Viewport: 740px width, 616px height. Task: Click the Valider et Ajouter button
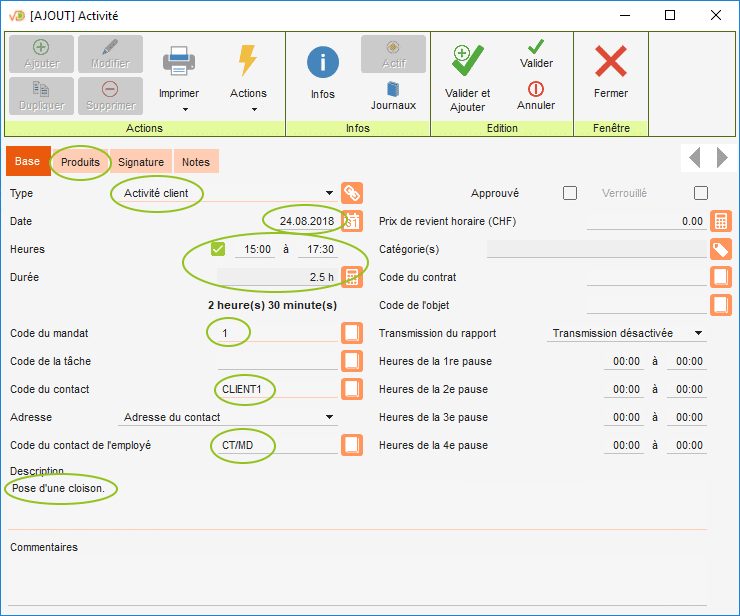[x=467, y=78]
